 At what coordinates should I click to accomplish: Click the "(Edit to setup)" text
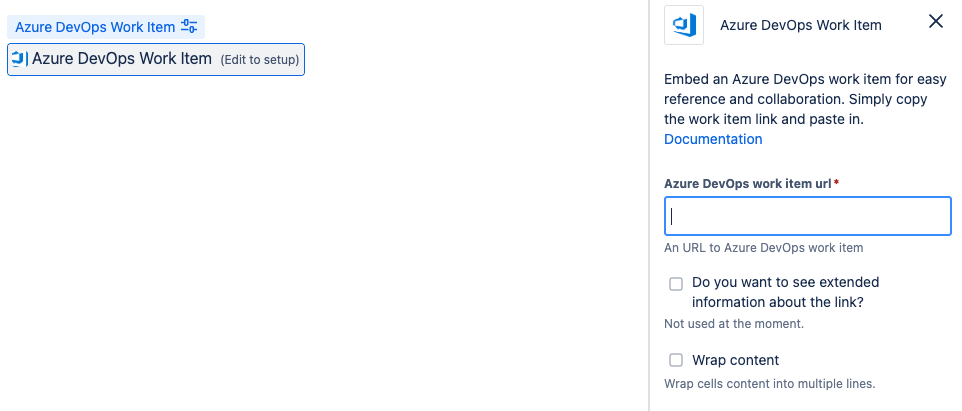(x=259, y=60)
